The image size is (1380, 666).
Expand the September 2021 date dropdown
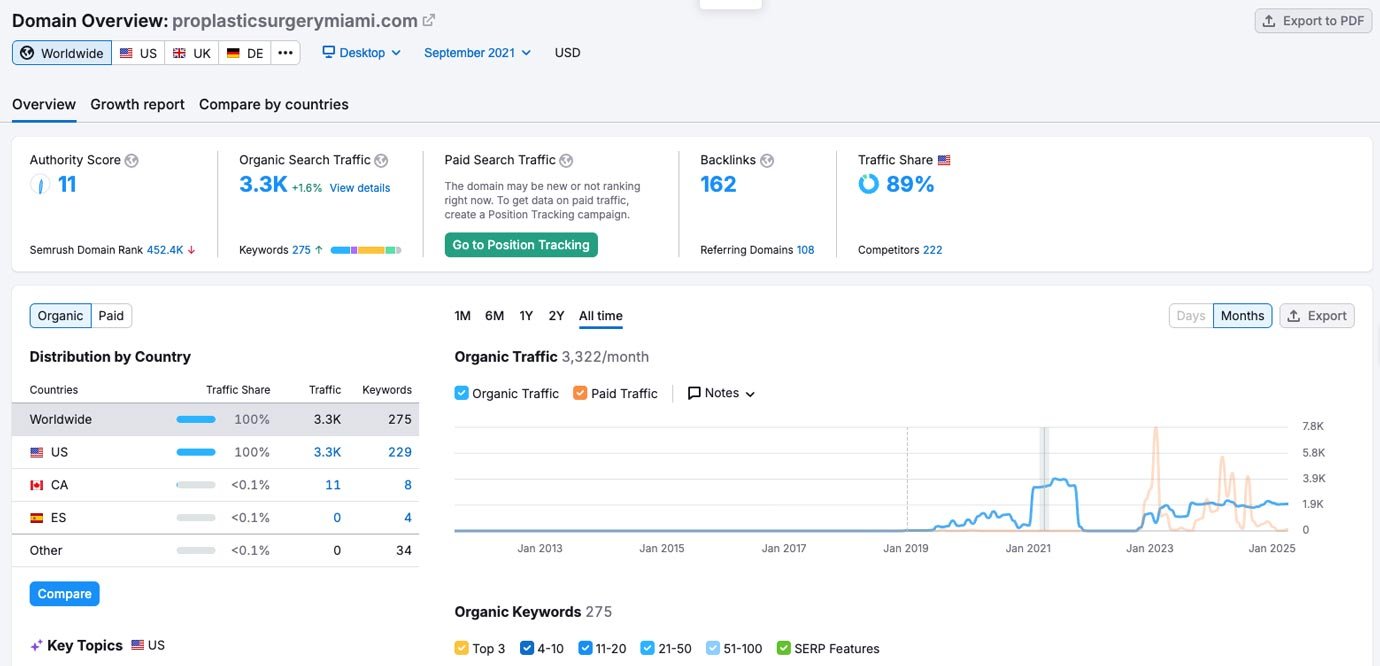tap(477, 53)
